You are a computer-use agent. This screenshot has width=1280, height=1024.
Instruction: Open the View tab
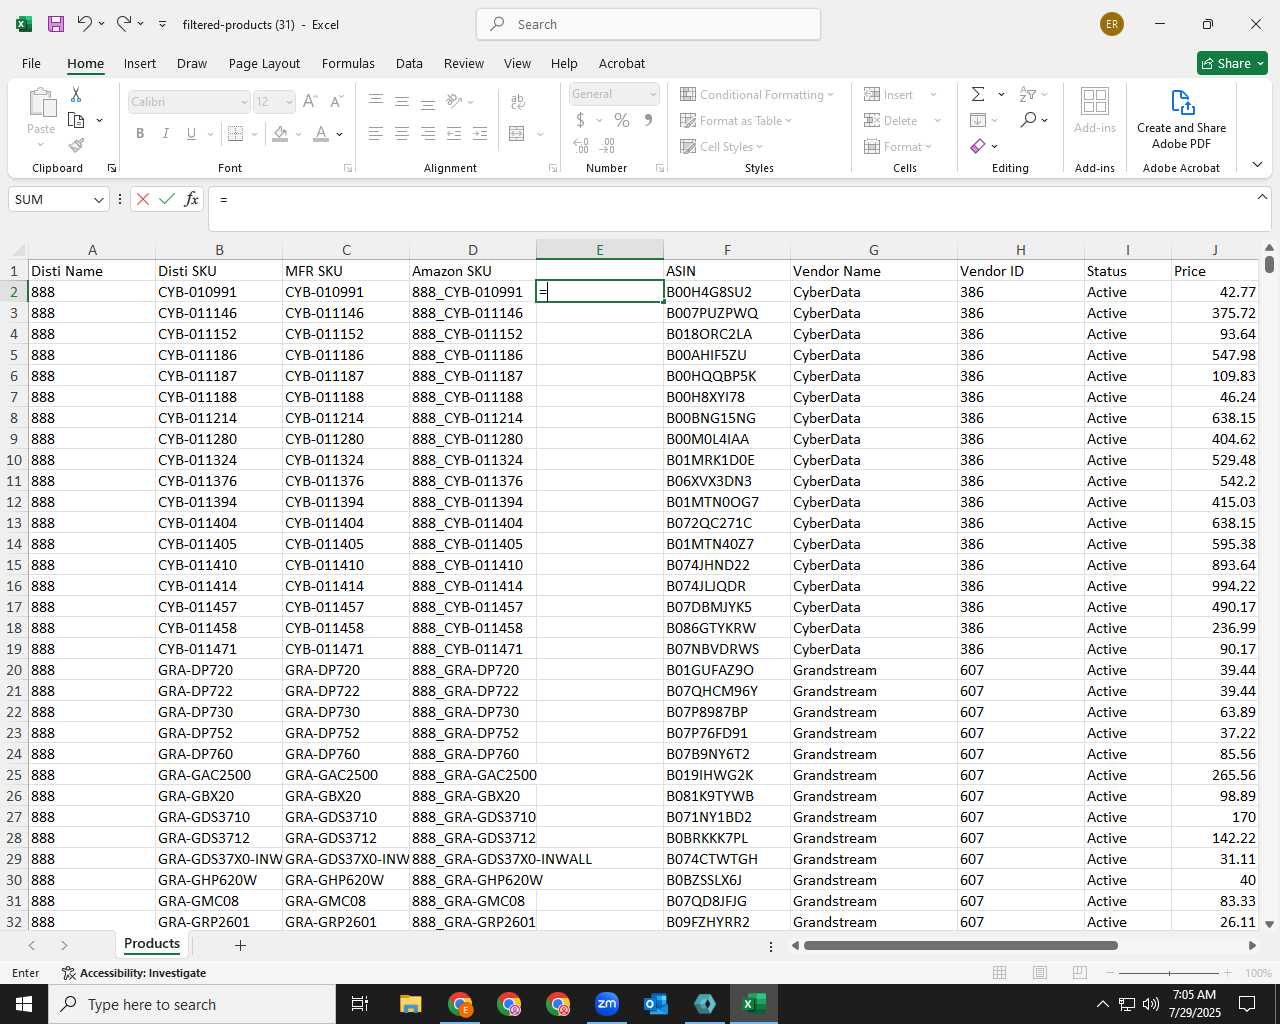[x=517, y=63]
